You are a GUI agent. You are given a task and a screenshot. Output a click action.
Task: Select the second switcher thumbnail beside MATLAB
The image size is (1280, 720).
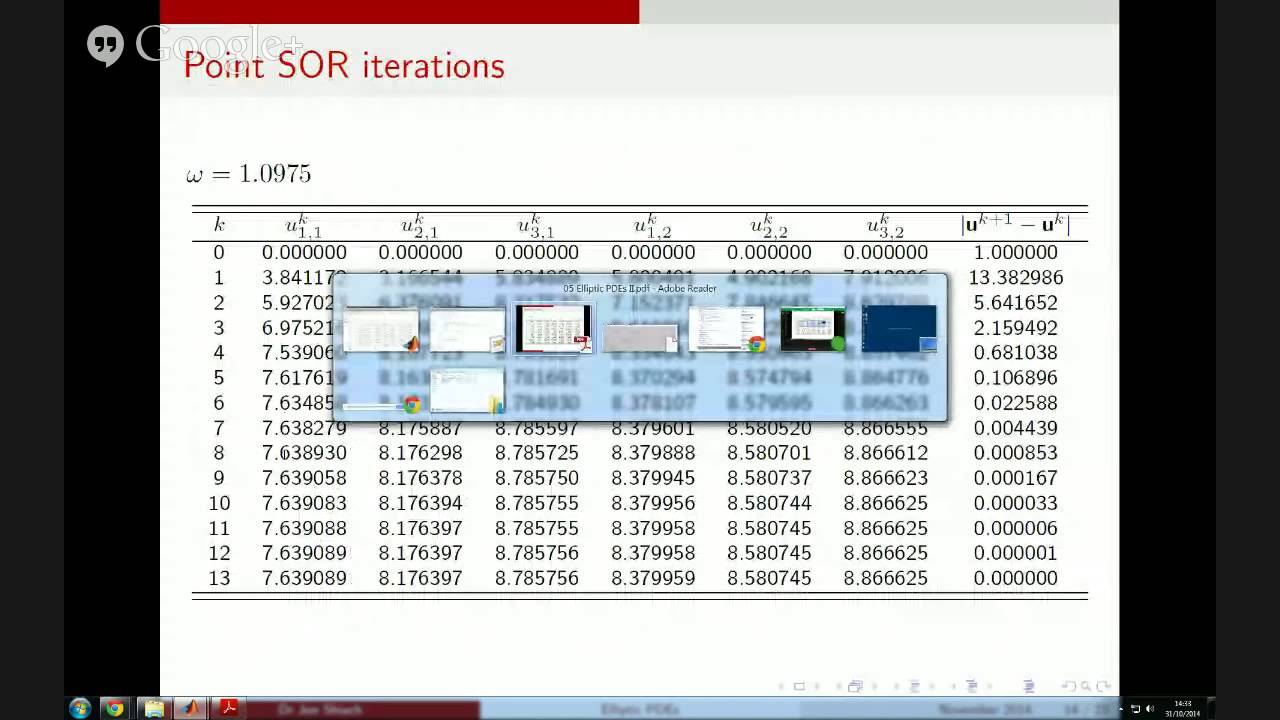[468, 331]
